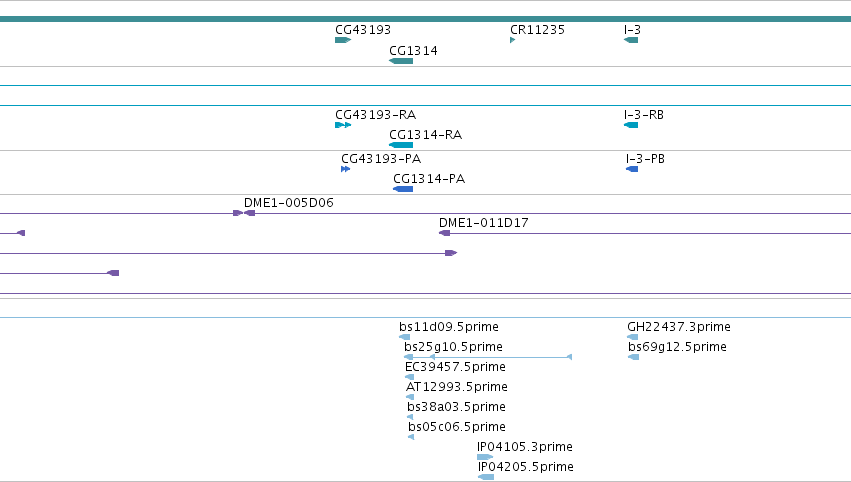Select the CG43193-PA label

tap(381, 159)
